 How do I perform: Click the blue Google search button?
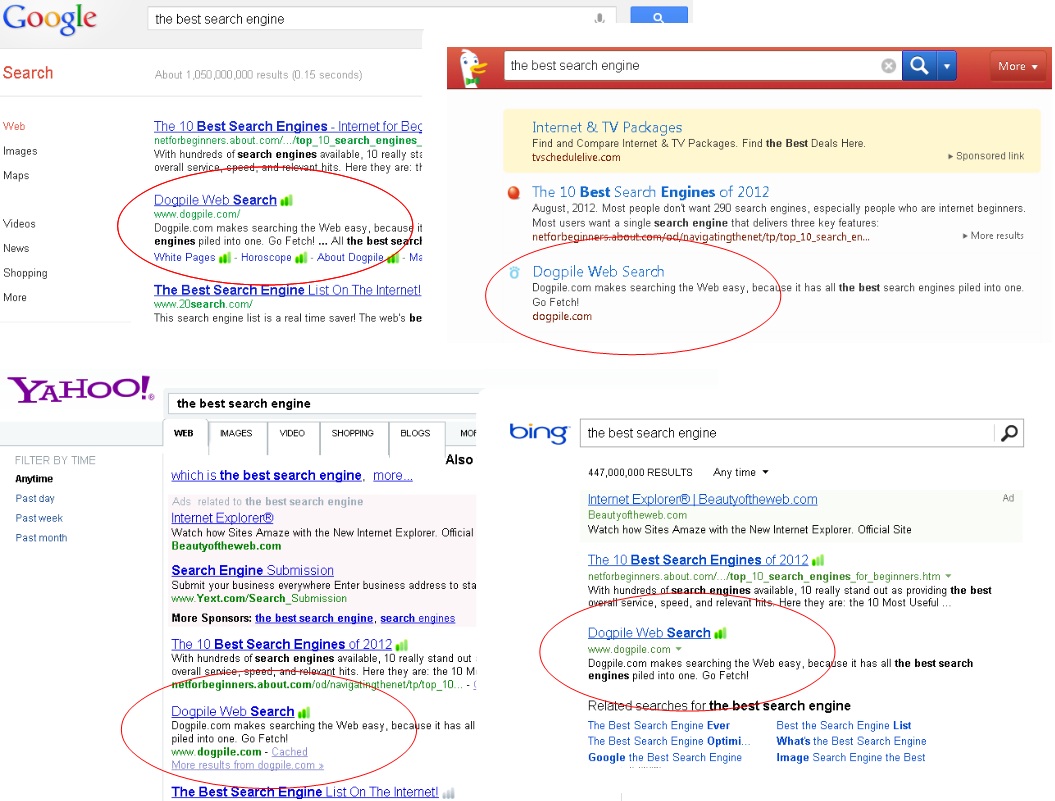pos(659,15)
